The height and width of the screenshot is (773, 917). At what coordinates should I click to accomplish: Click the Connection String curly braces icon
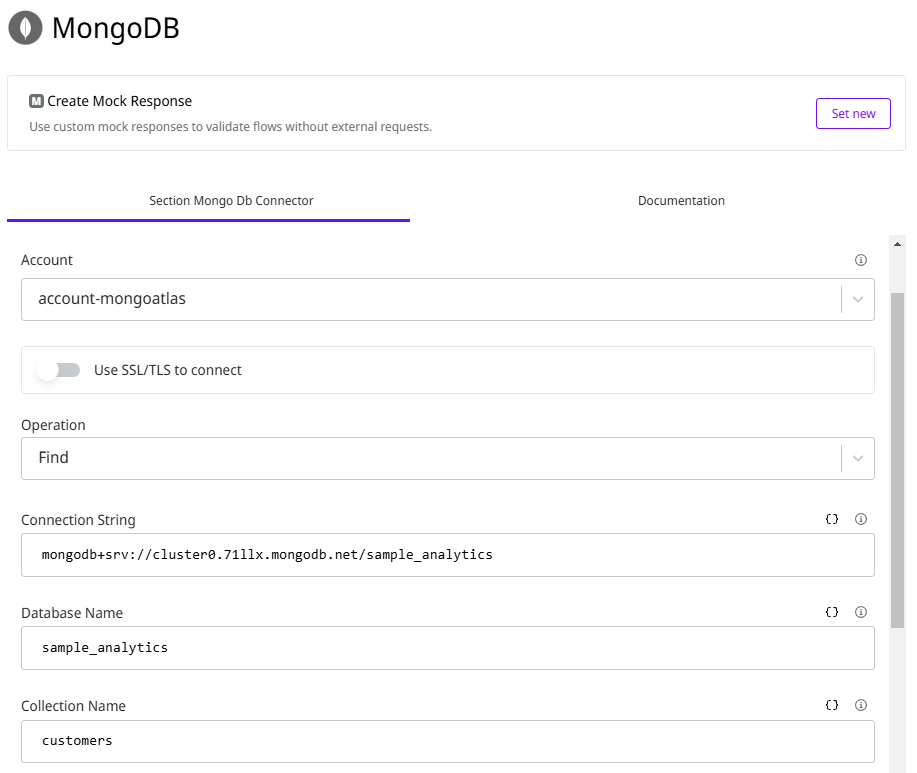(x=832, y=520)
